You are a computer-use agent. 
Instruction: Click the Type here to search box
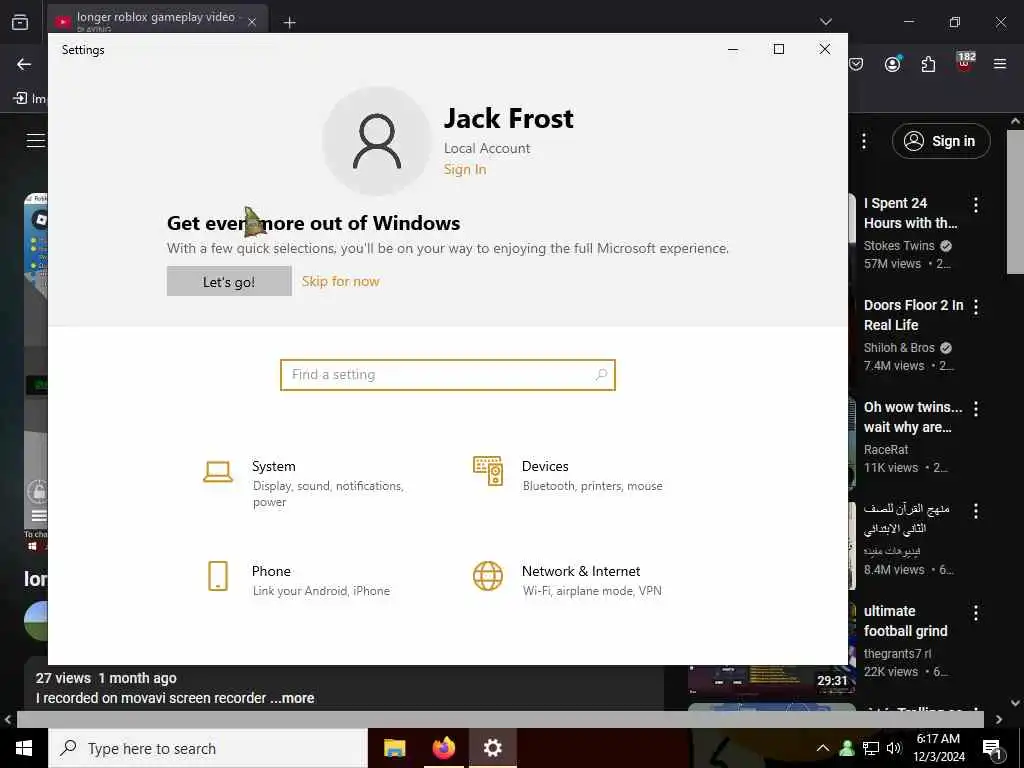208,748
